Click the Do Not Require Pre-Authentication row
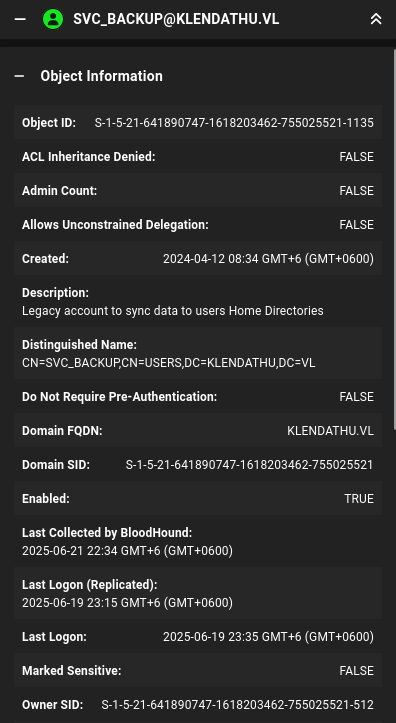 coord(198,397)
